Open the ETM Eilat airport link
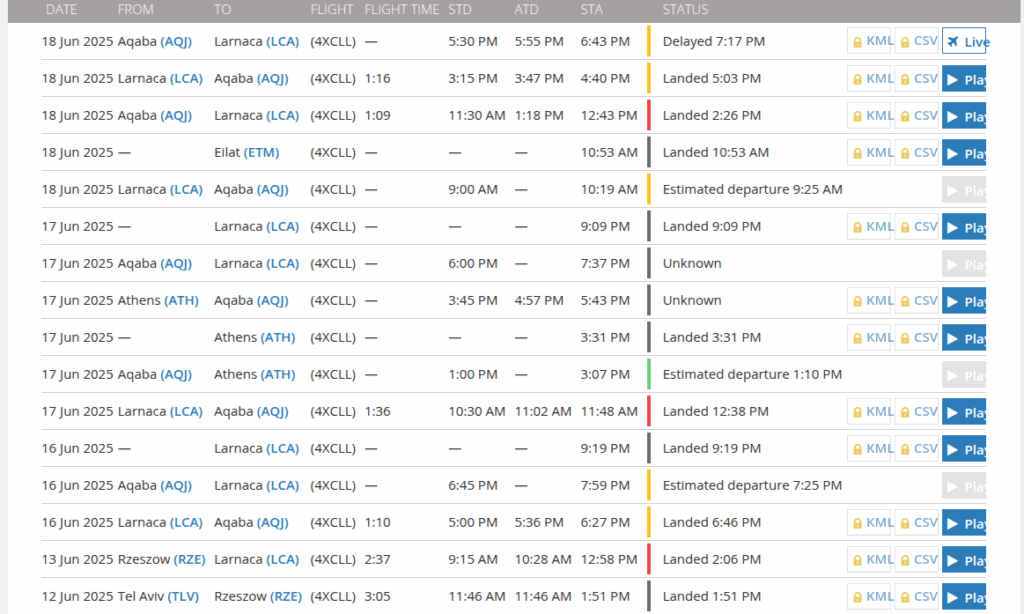The width and height of the screenshot is (1024, 614). 261,153
